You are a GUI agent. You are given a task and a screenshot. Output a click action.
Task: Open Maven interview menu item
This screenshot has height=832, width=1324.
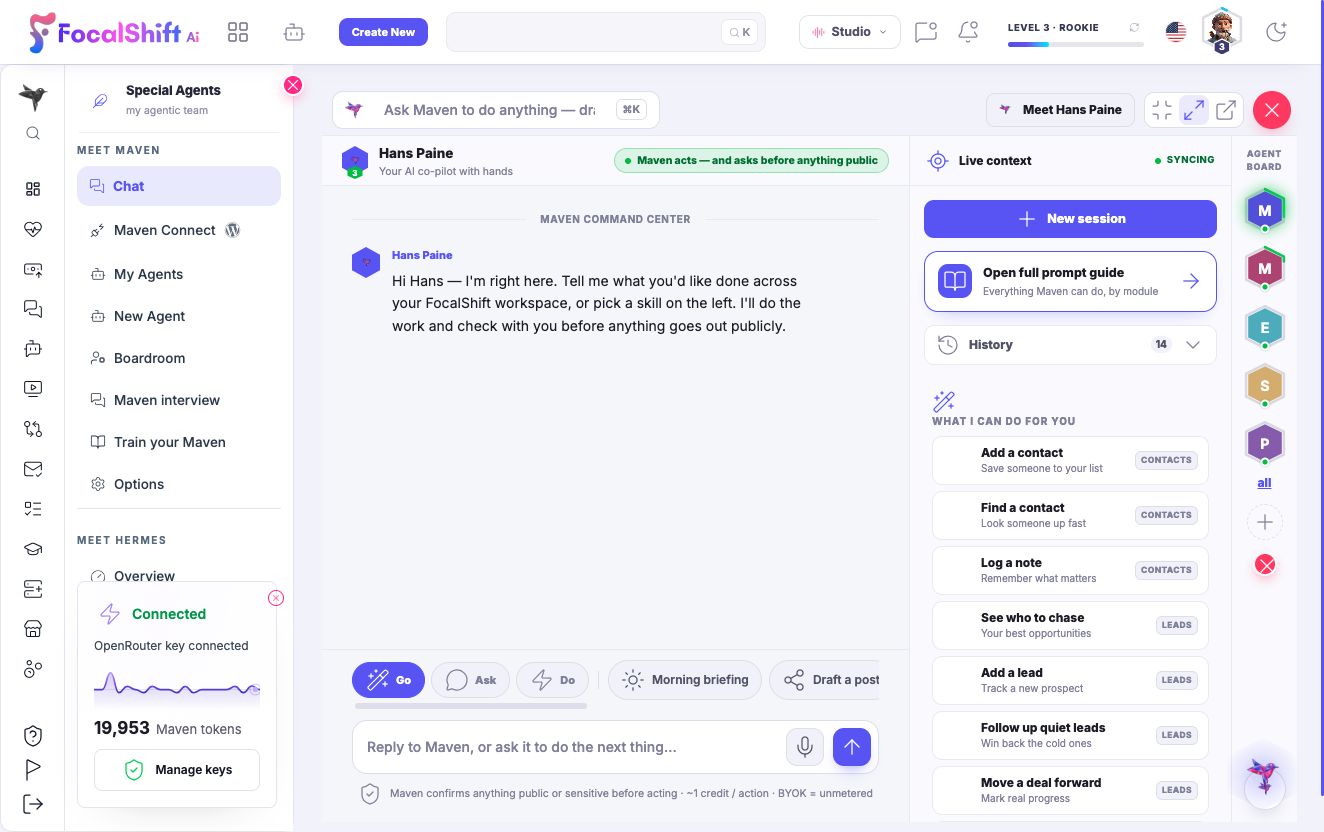coord(179,400)
